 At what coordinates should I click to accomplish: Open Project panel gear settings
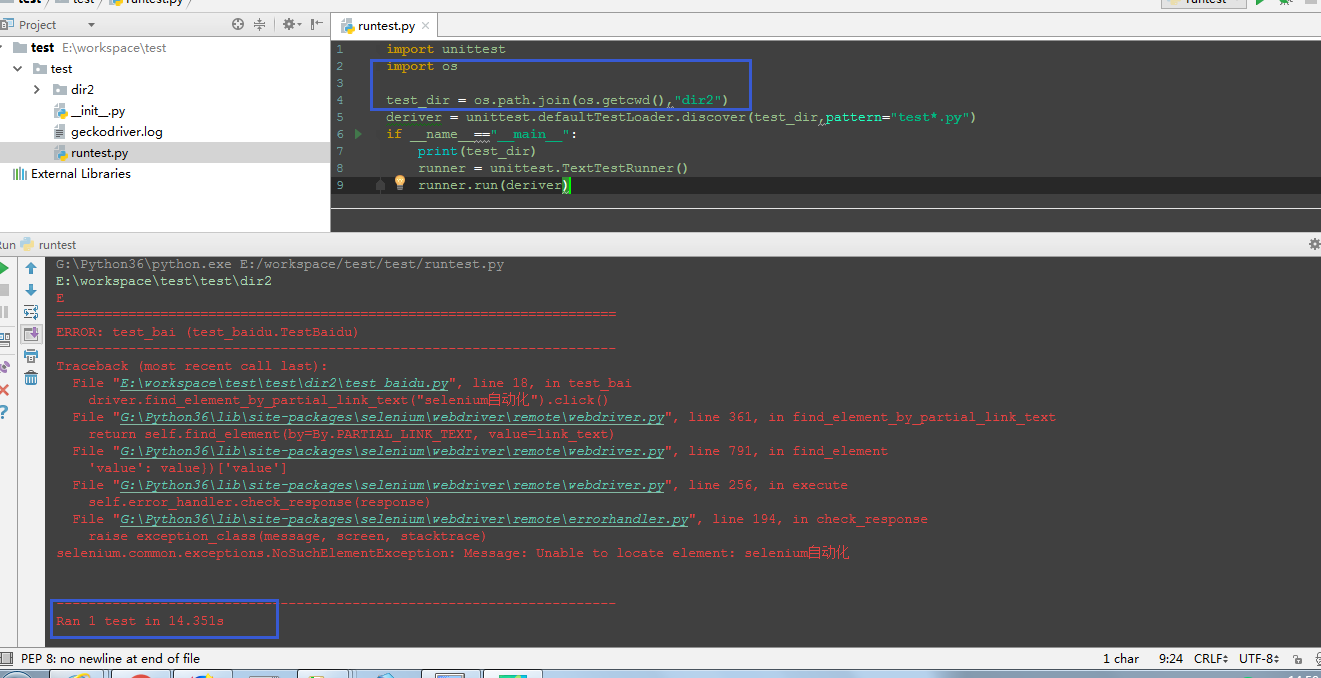(x=290, y=24)
